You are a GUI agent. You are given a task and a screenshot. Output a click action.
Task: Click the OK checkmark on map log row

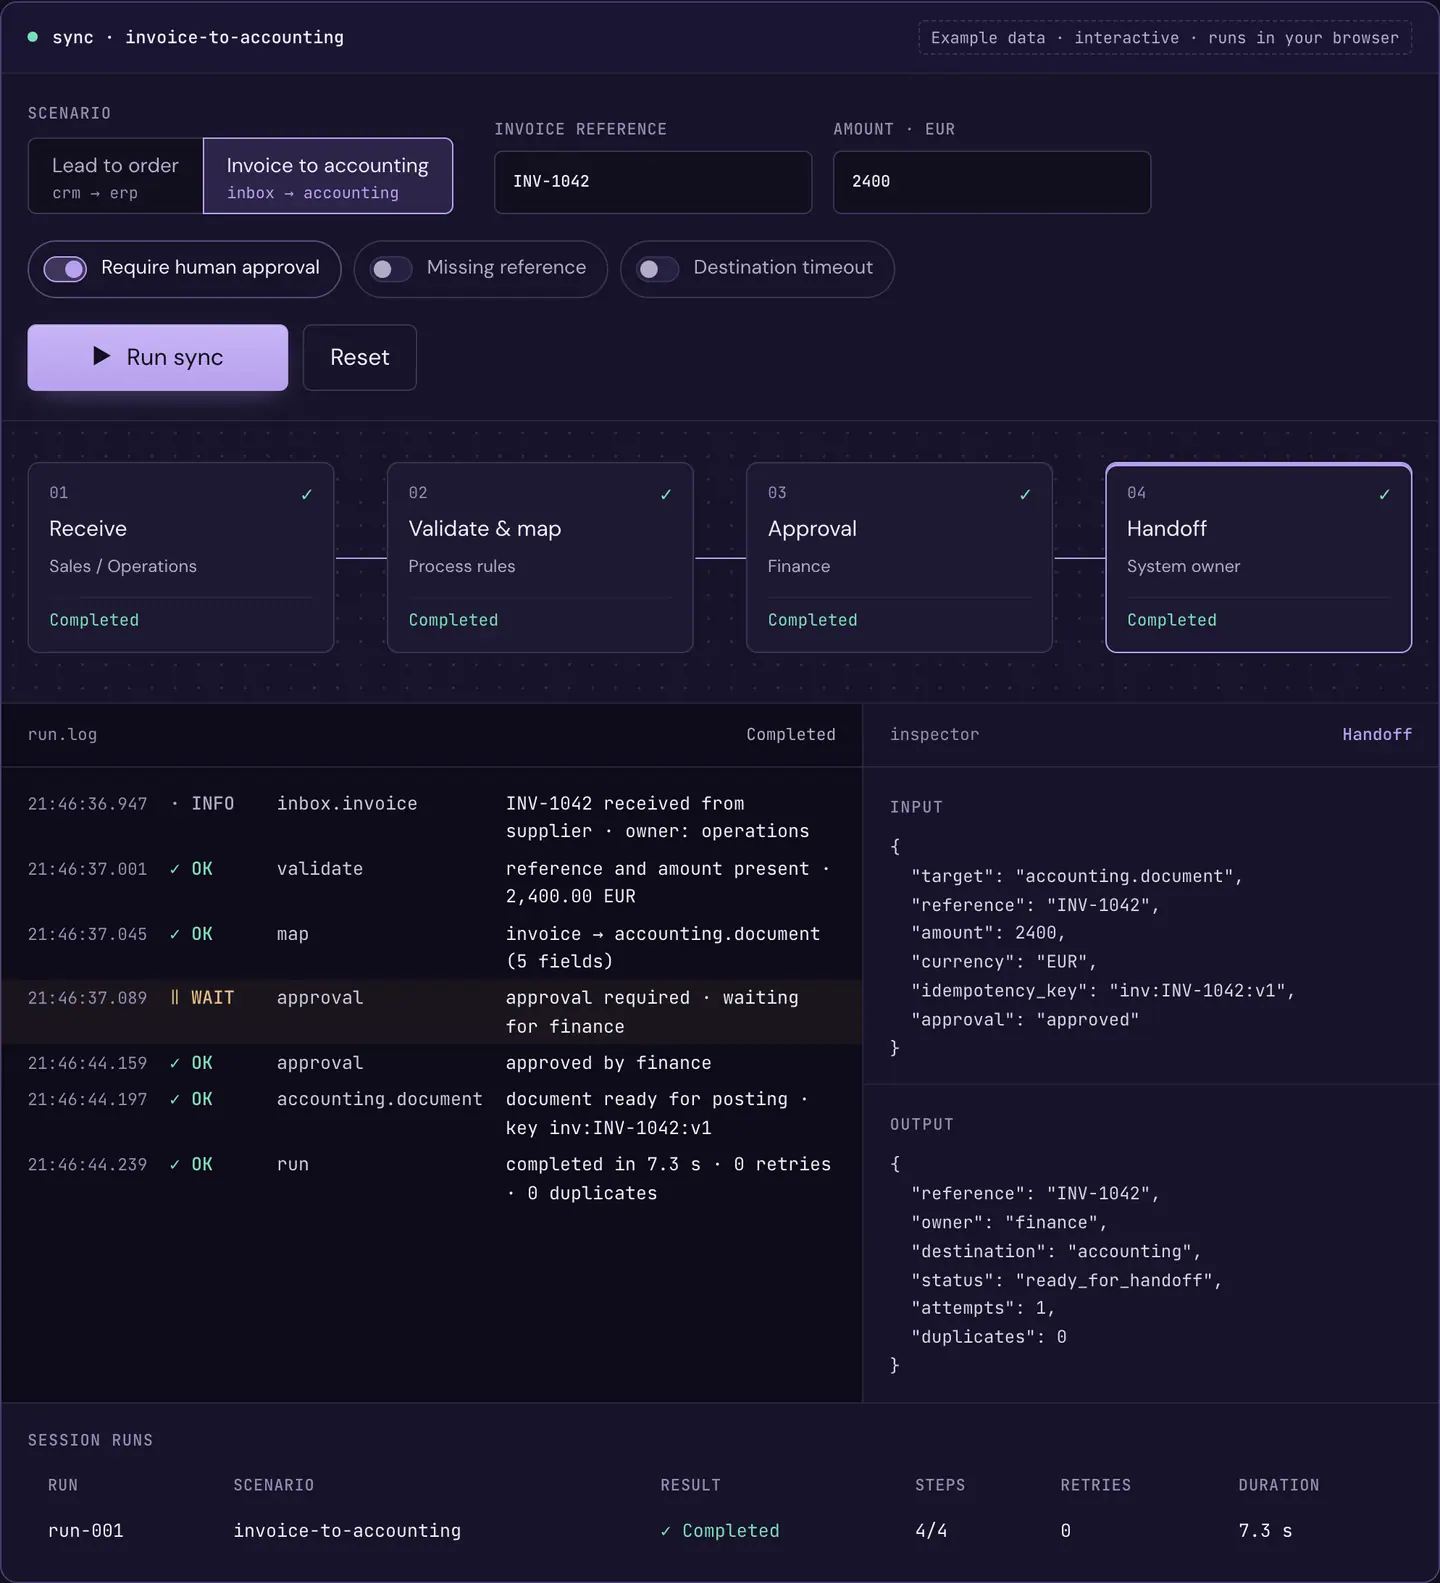click(x=175, y=934)
